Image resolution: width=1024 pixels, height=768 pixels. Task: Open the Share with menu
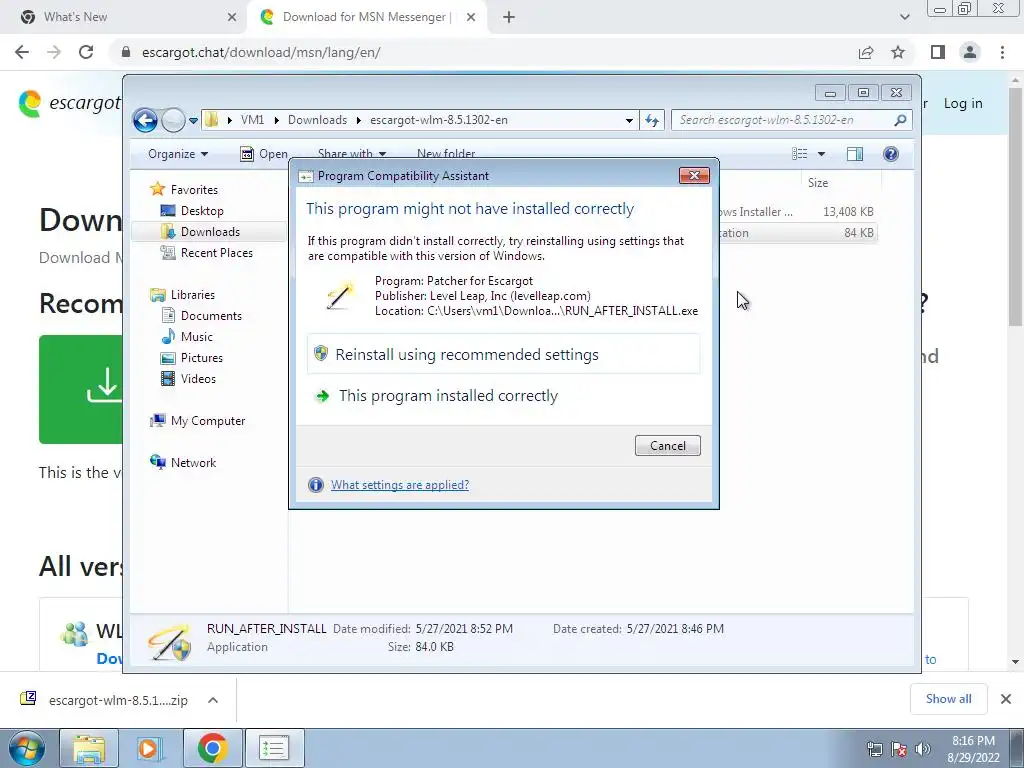[351, 153]
